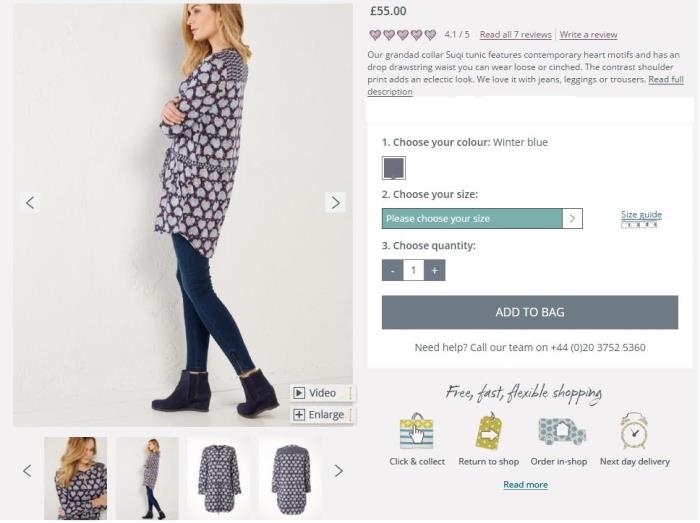The height and width of the screenshot is (523, 700).
Task: Click the quantity input field
Action: 414,270
